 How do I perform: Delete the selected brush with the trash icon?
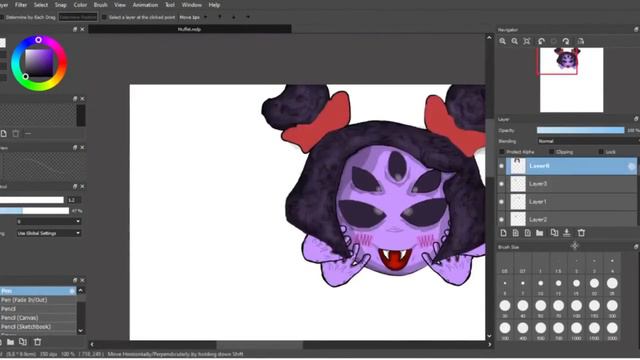pyautogui.click(x=38, y=342)
